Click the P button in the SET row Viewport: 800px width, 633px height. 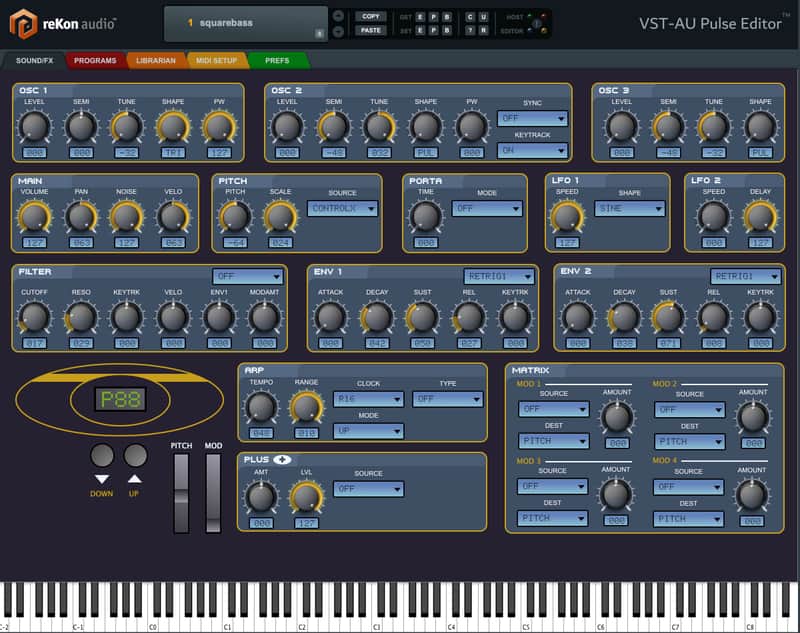(433, 31)
